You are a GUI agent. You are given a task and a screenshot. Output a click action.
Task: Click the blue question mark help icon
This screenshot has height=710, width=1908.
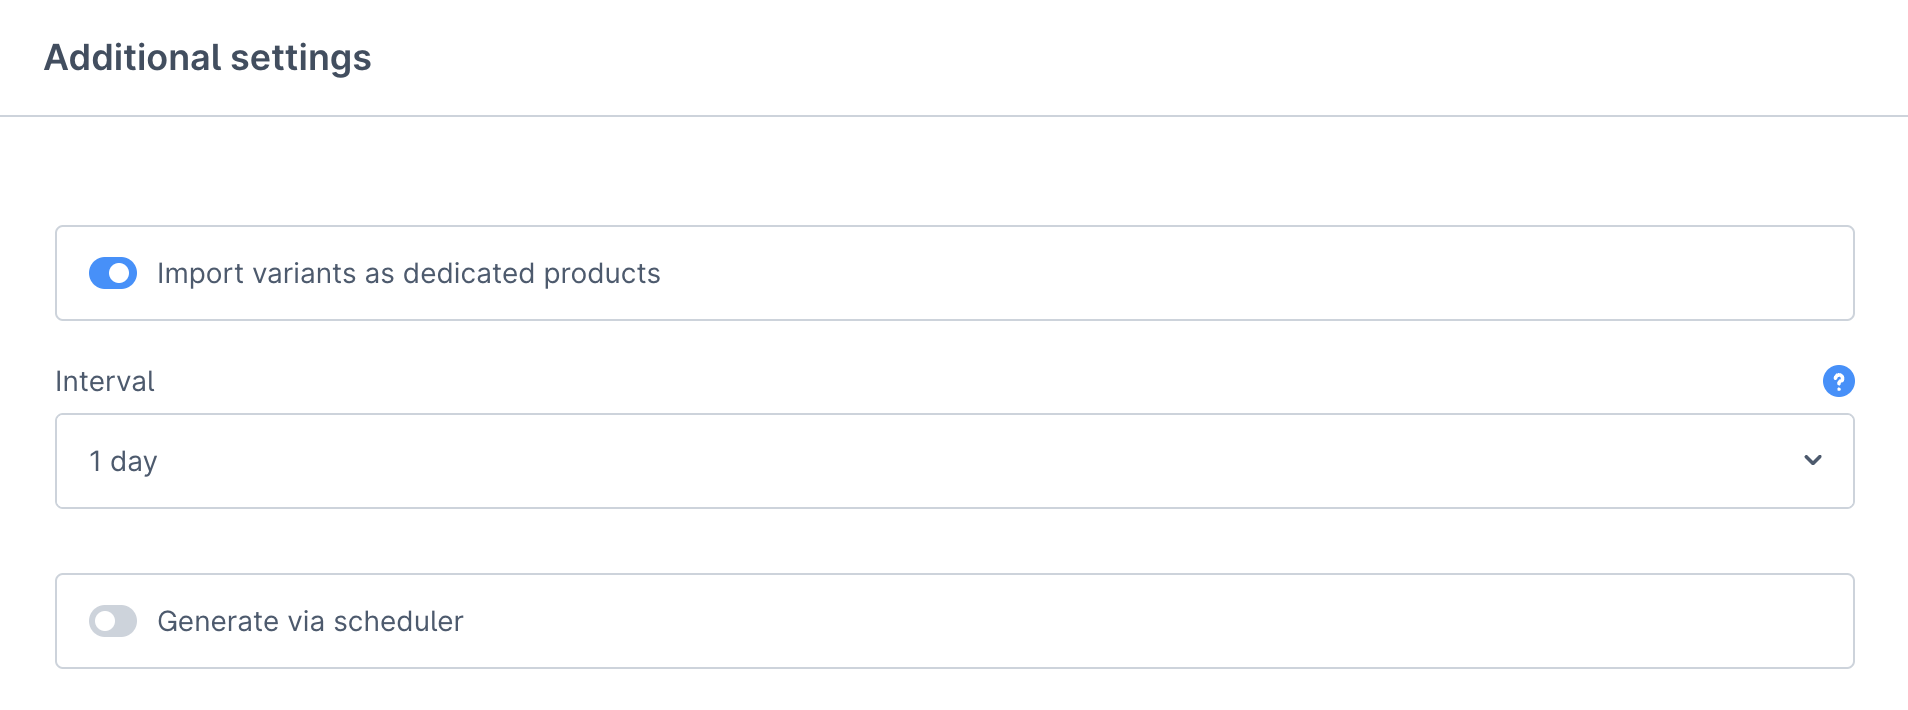pos(1838,381)
